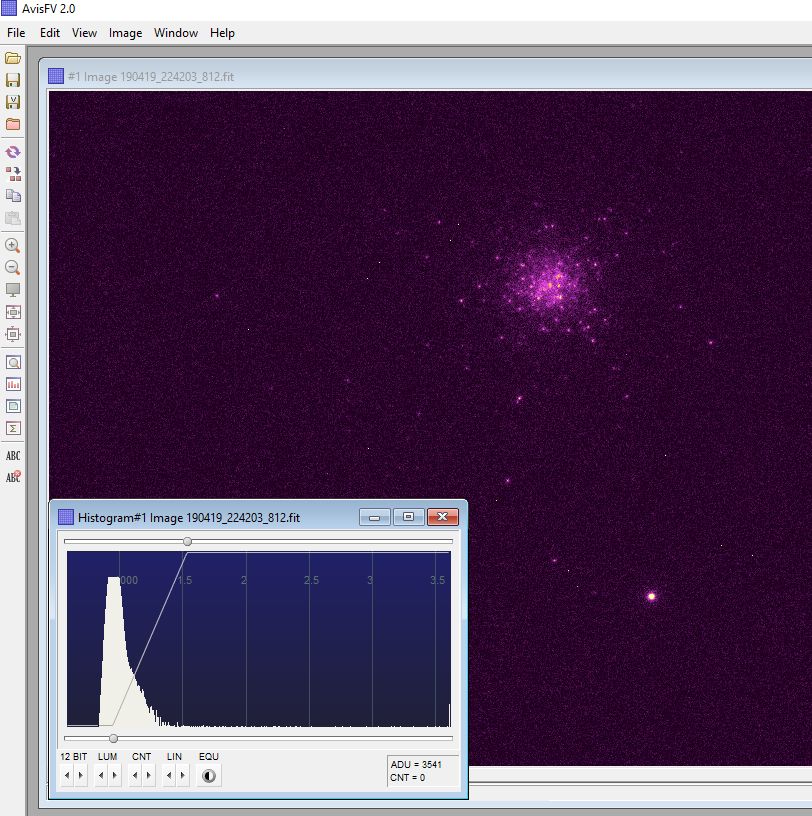Click the right arrow under LIN
812x816 pixels.
point(183,775)
